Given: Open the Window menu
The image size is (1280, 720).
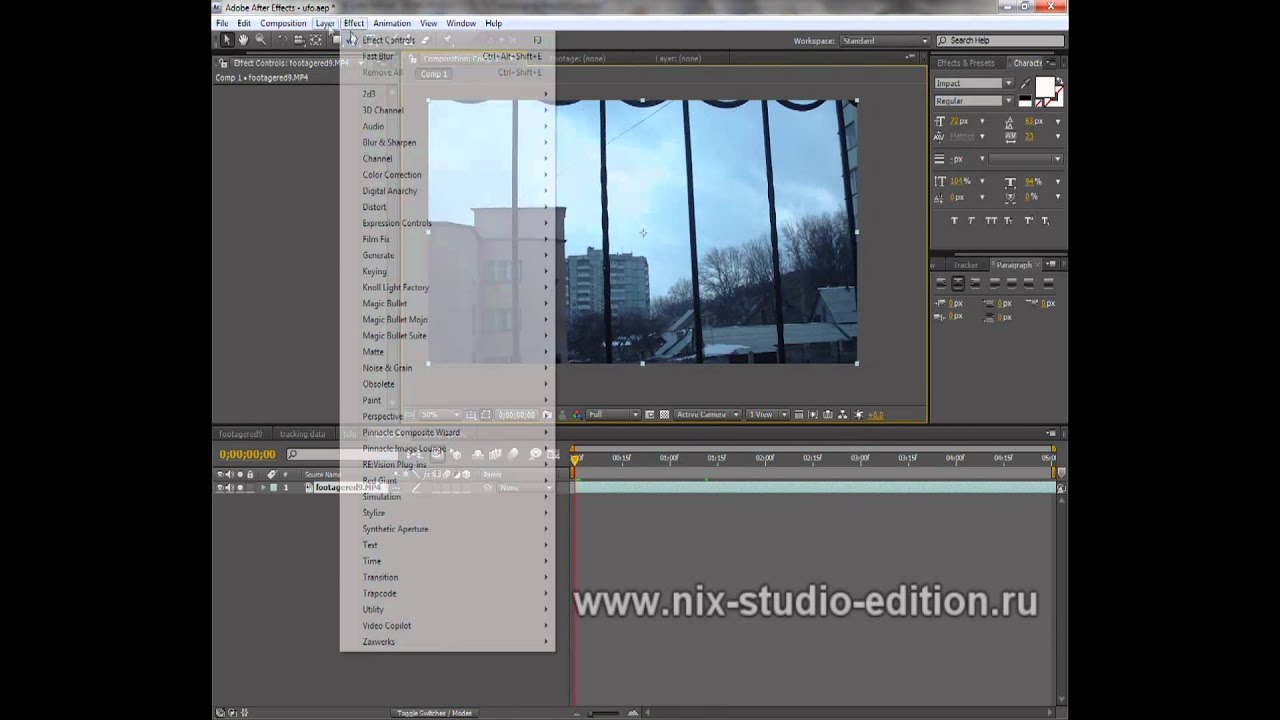Looking at the screenshot, I should (461, 23).
